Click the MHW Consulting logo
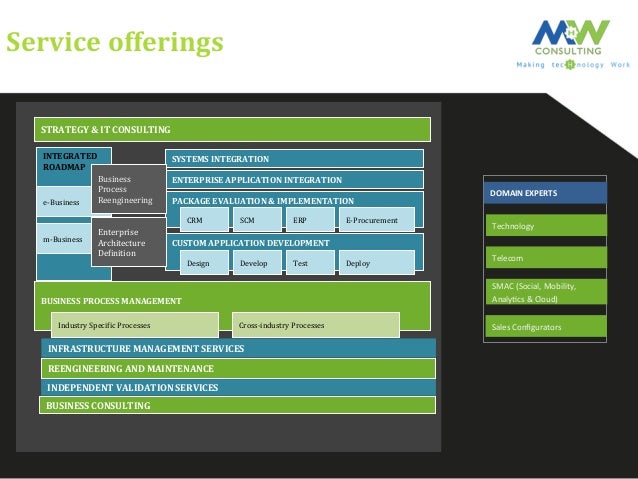This screenshot has height=479, width=638. click(x=571, y=37)
